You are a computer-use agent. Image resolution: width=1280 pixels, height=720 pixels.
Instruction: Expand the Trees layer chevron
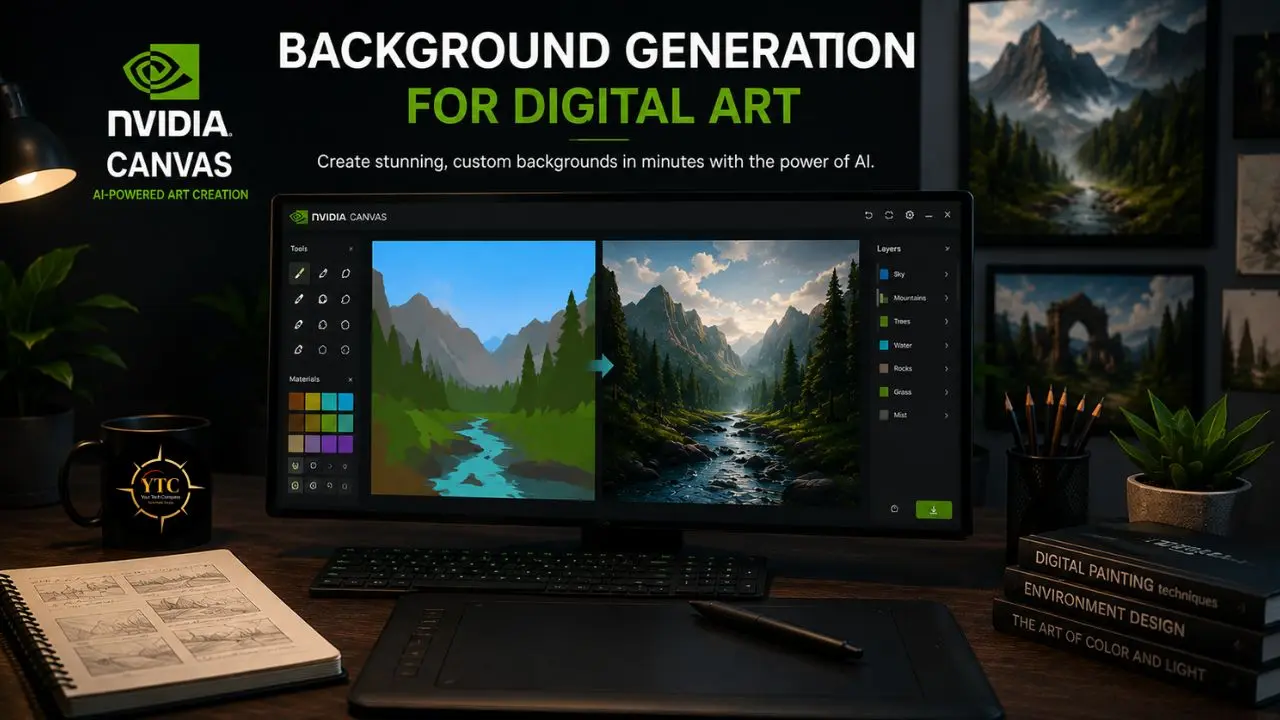946,321
